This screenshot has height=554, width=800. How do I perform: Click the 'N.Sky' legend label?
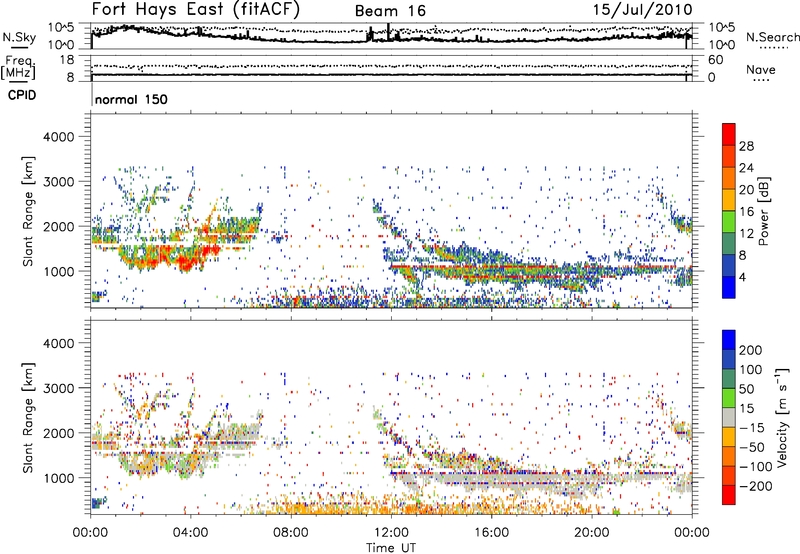point(19,37)
